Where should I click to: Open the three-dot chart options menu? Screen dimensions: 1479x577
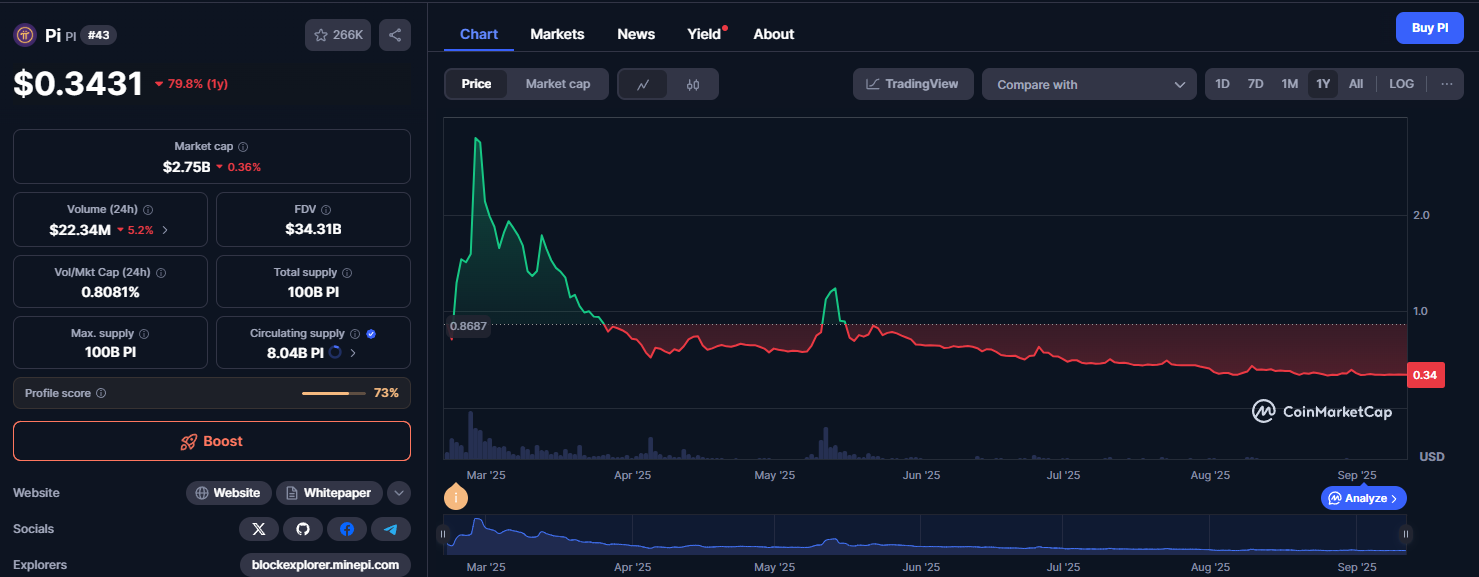tap(1446, 84)
